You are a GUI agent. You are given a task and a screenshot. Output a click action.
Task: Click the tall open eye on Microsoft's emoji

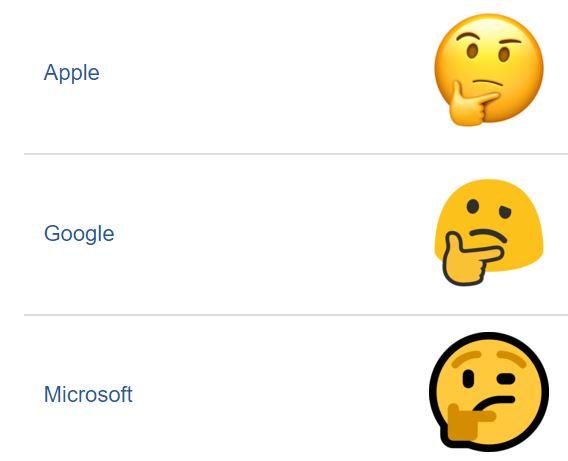468,379
